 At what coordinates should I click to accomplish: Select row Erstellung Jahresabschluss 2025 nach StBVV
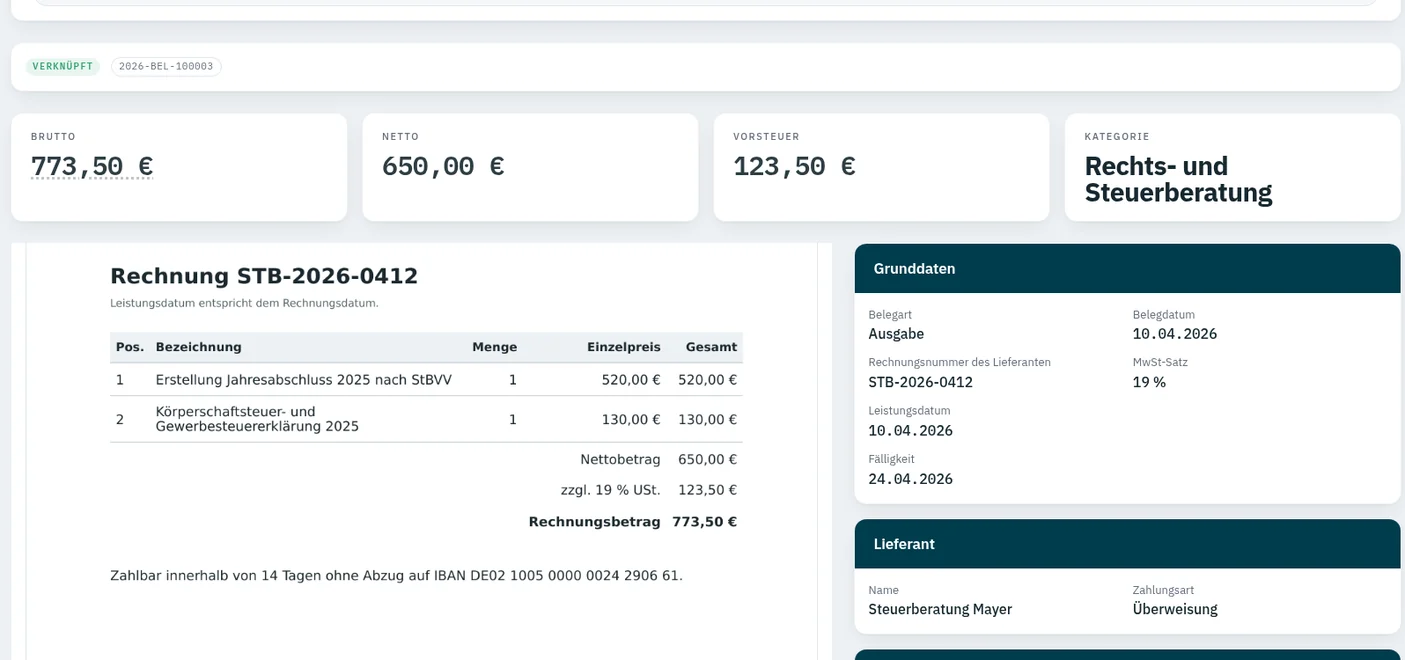pos(426,380)
